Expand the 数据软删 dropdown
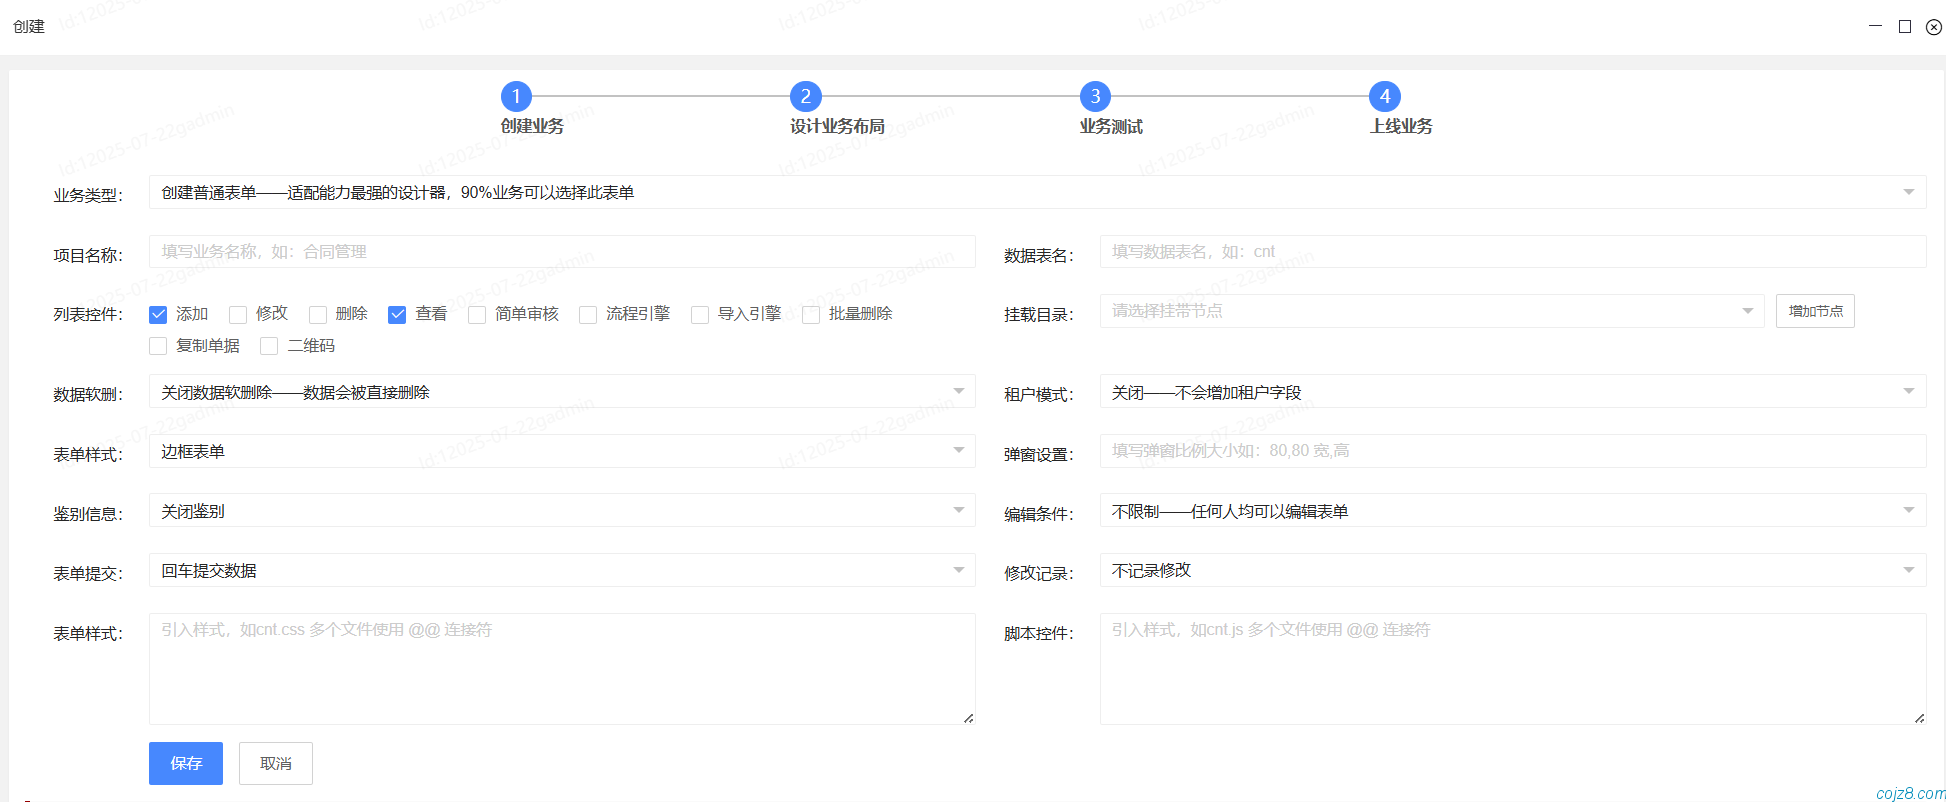 point(561,392)
